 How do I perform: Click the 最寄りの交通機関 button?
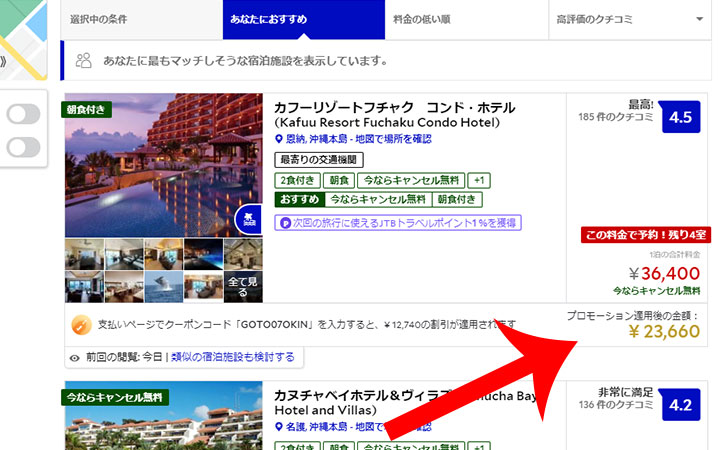(319, 160)
